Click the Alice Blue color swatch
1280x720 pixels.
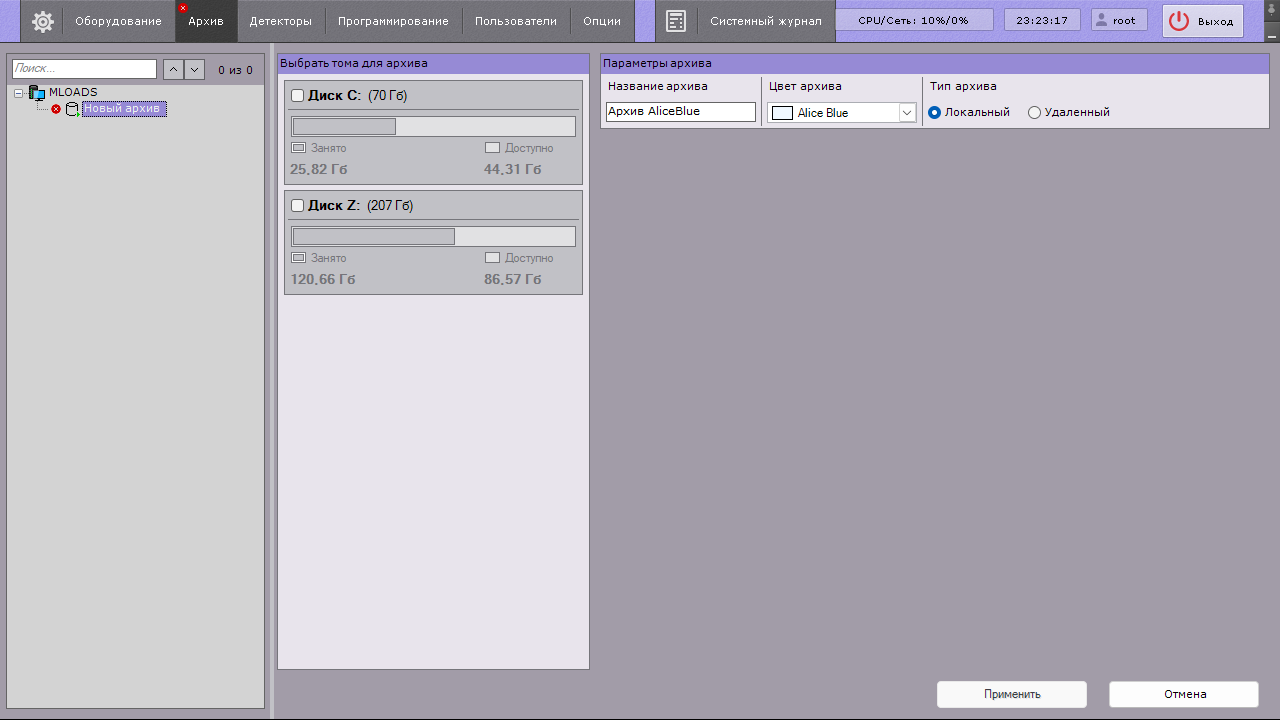[x=782, y=113]
